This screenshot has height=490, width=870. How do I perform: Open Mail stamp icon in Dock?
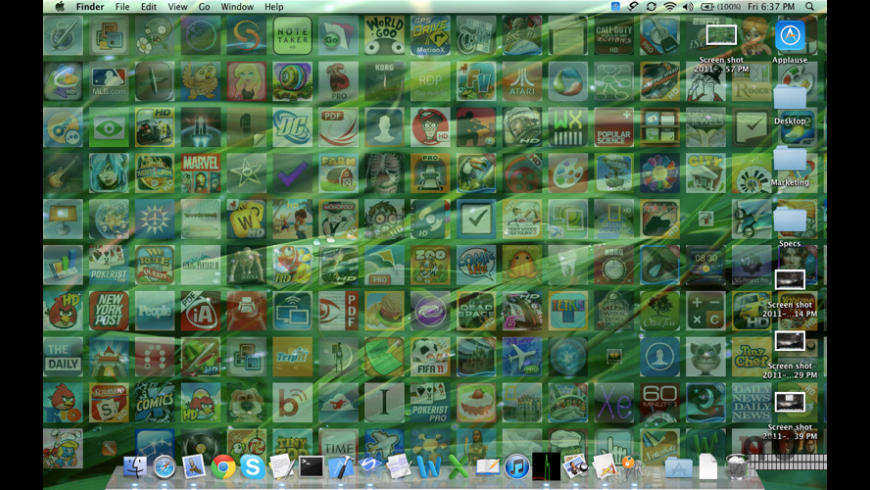[193, 467]
